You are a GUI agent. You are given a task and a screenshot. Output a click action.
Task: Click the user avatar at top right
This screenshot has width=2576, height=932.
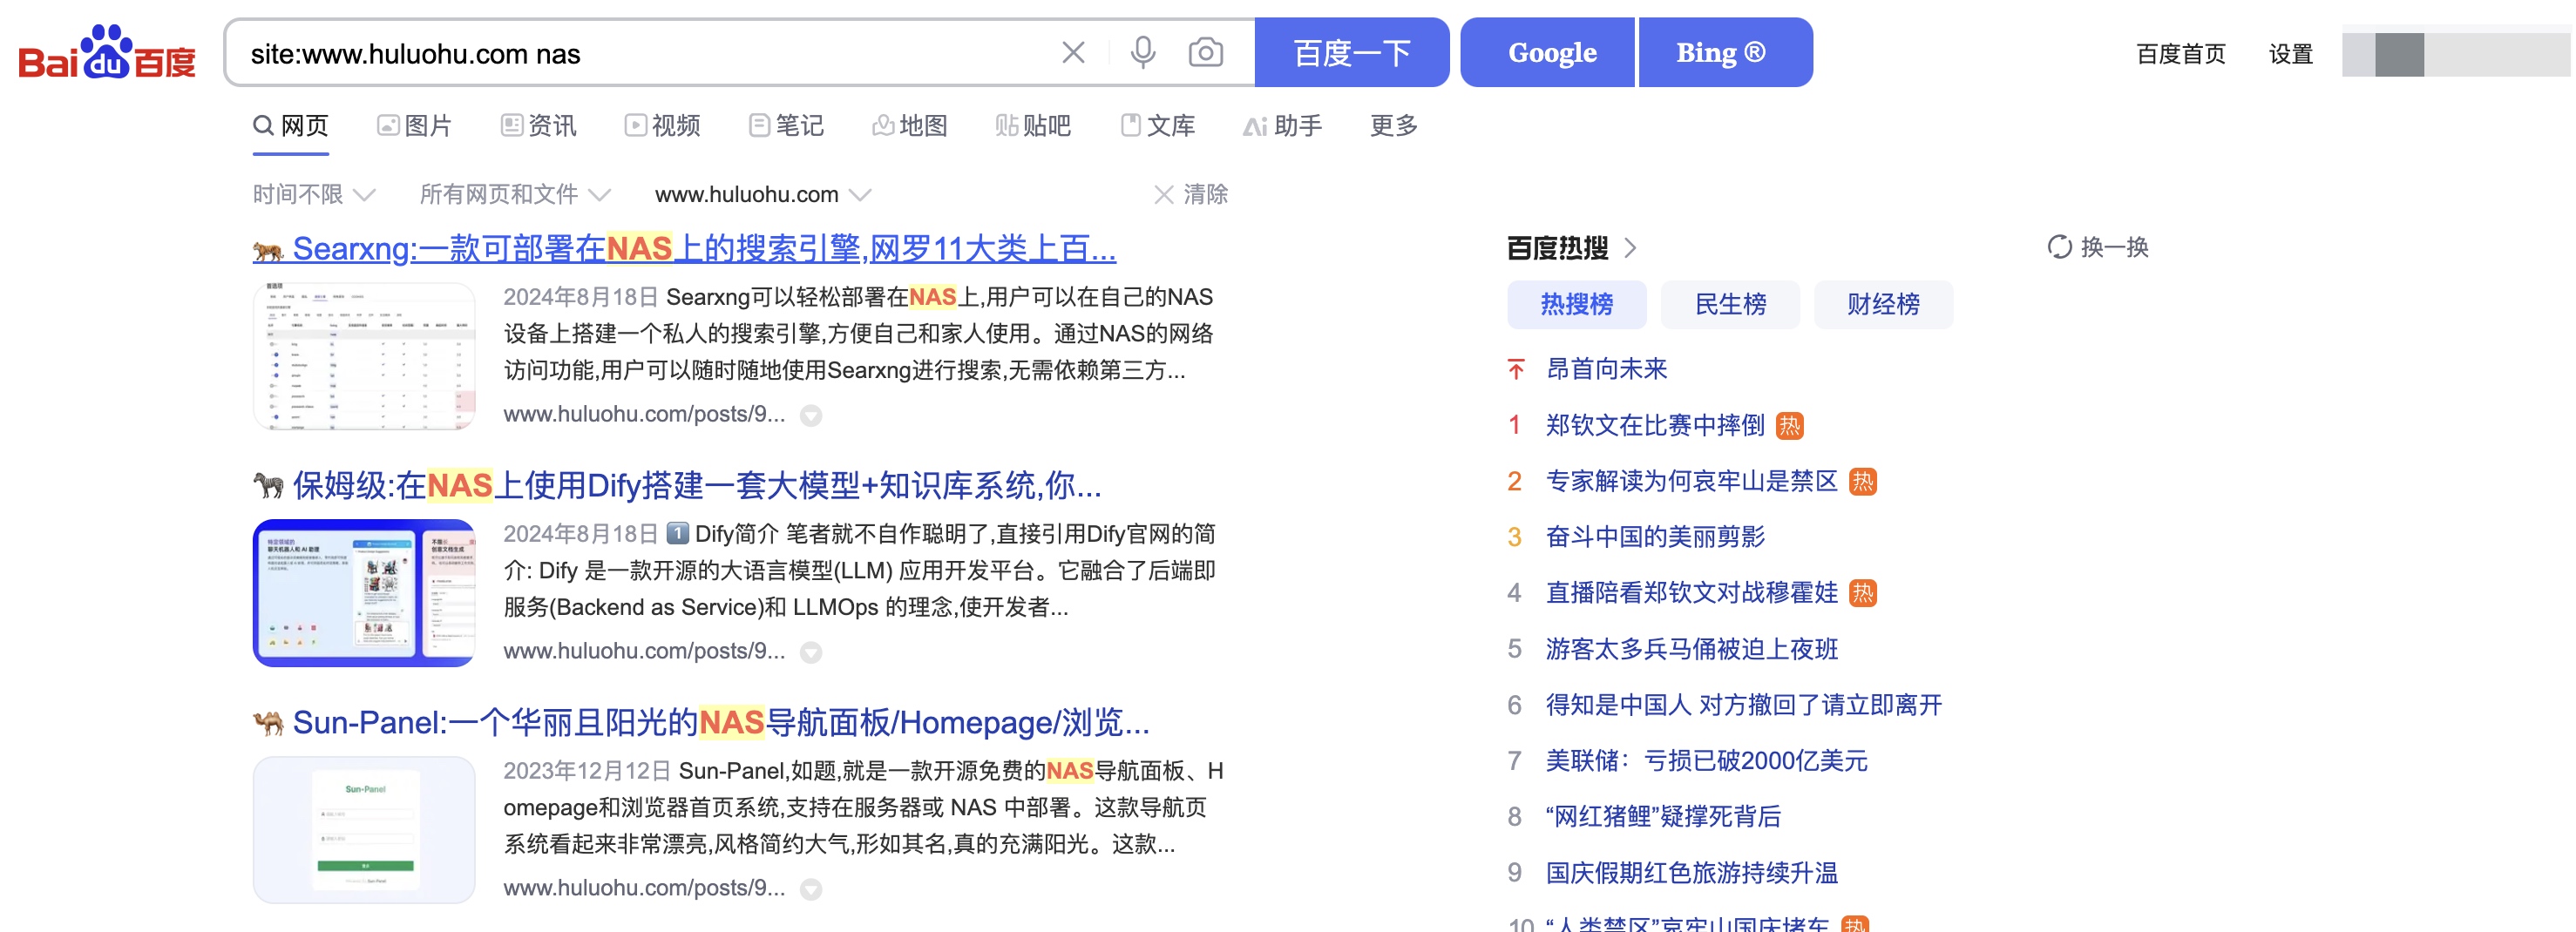point(2398,54)
